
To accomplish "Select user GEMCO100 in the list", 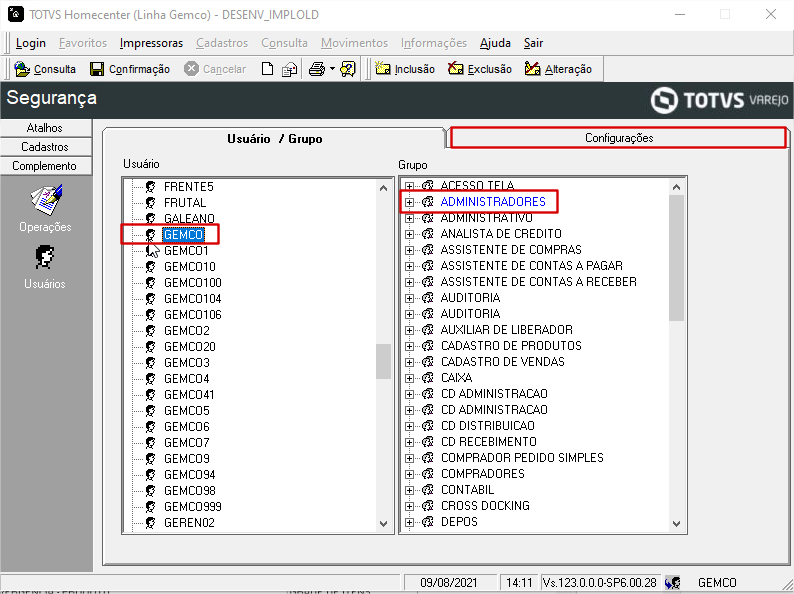I will (192, 283).
